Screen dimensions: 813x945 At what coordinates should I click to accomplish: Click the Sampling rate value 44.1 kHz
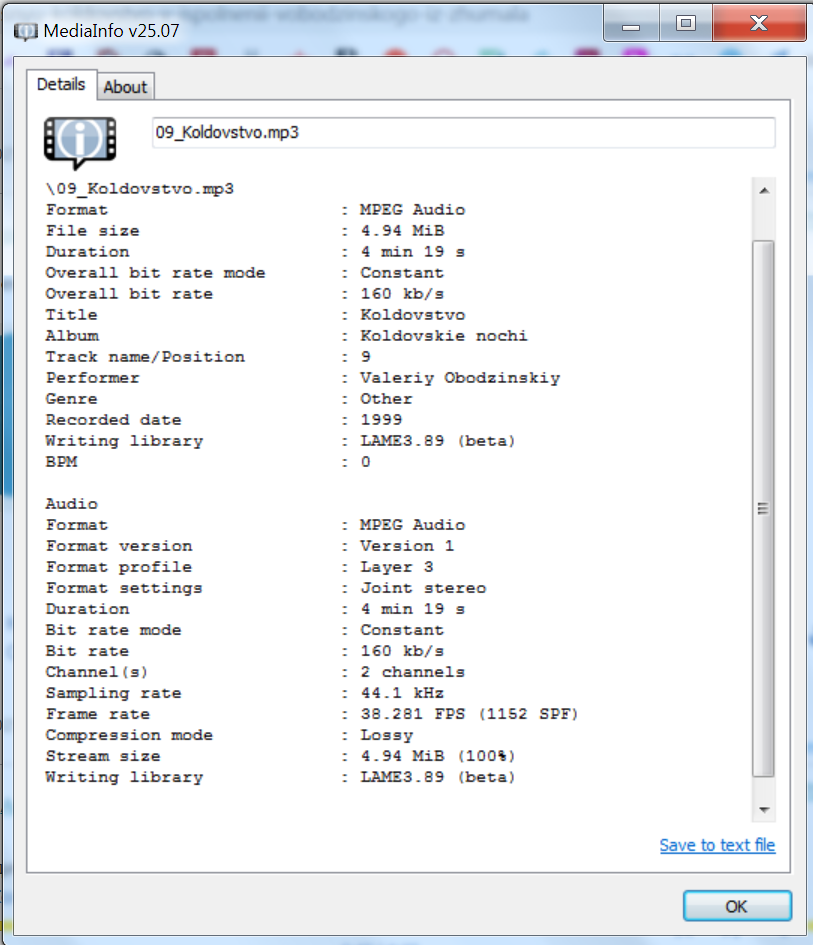point(402,693)
